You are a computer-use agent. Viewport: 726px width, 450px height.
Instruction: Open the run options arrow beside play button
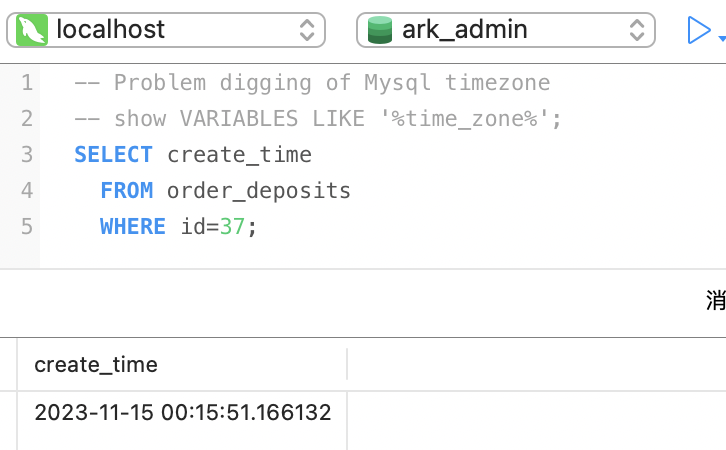[721, 37]
